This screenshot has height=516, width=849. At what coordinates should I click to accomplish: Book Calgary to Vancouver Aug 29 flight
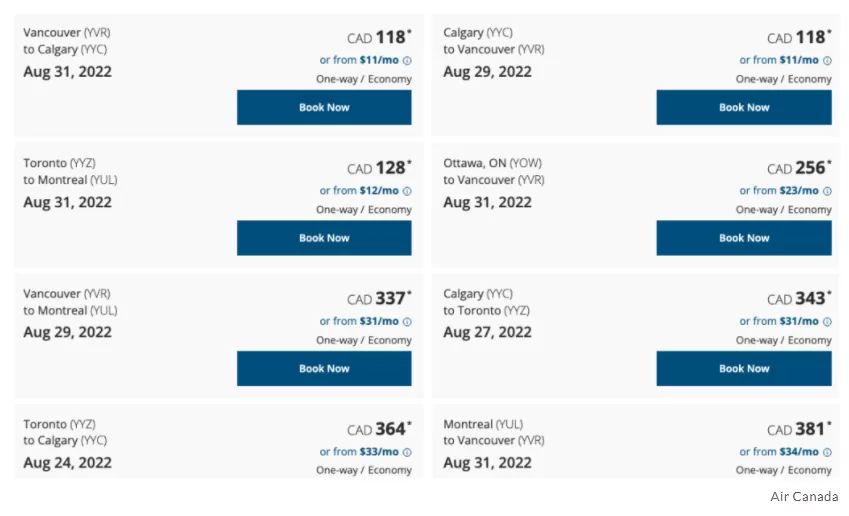coord(744,107)
